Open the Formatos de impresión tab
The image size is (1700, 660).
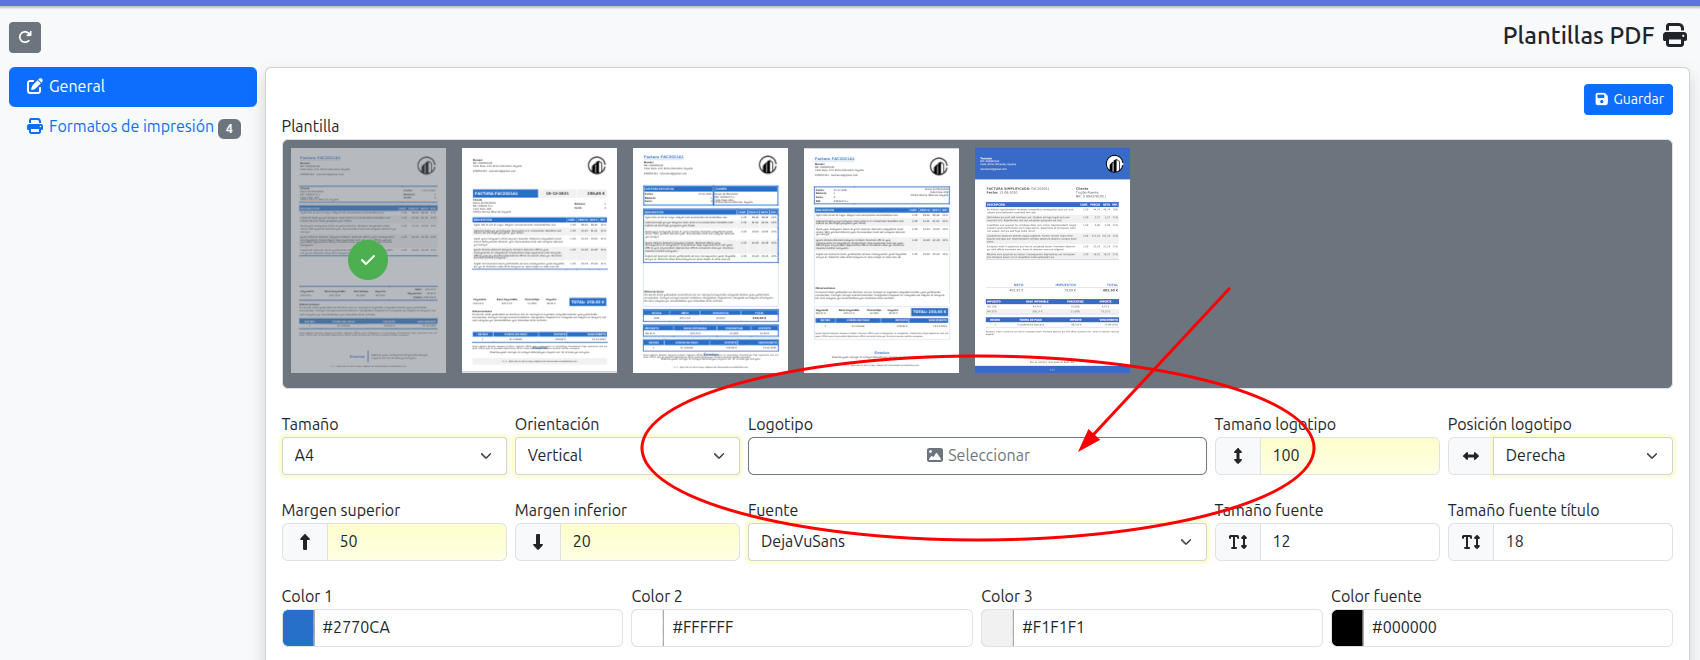(x=131, y=127)
